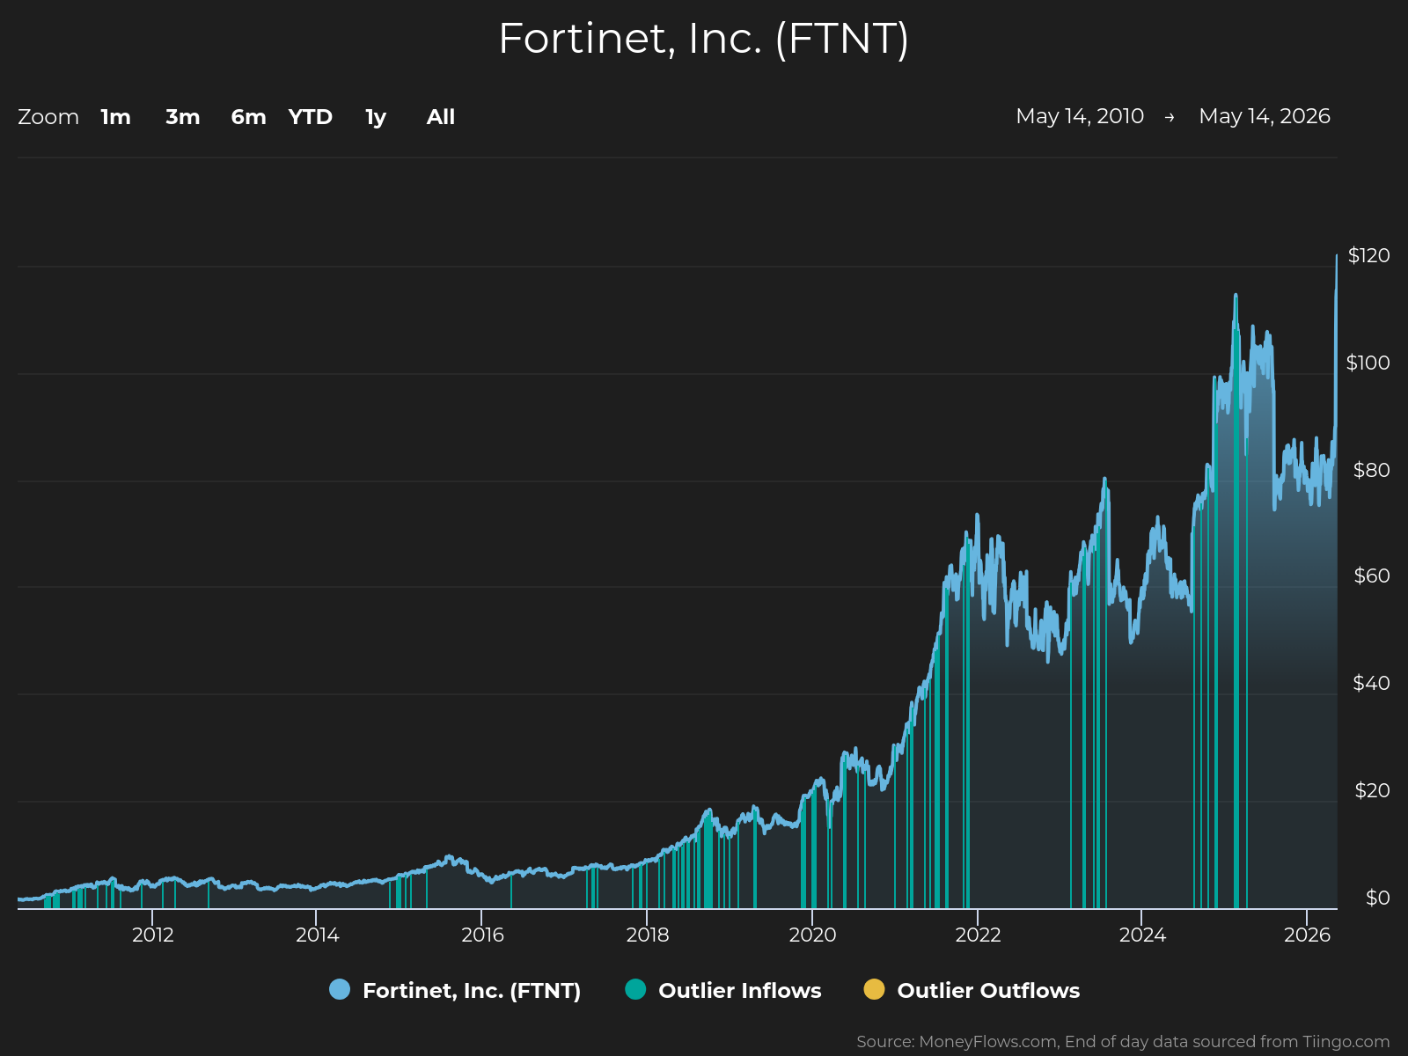Toggle Outlier Outflows series legend
Viewport: 1408px width, 1056px height.
pyautogui.click(x=972, y=990)
